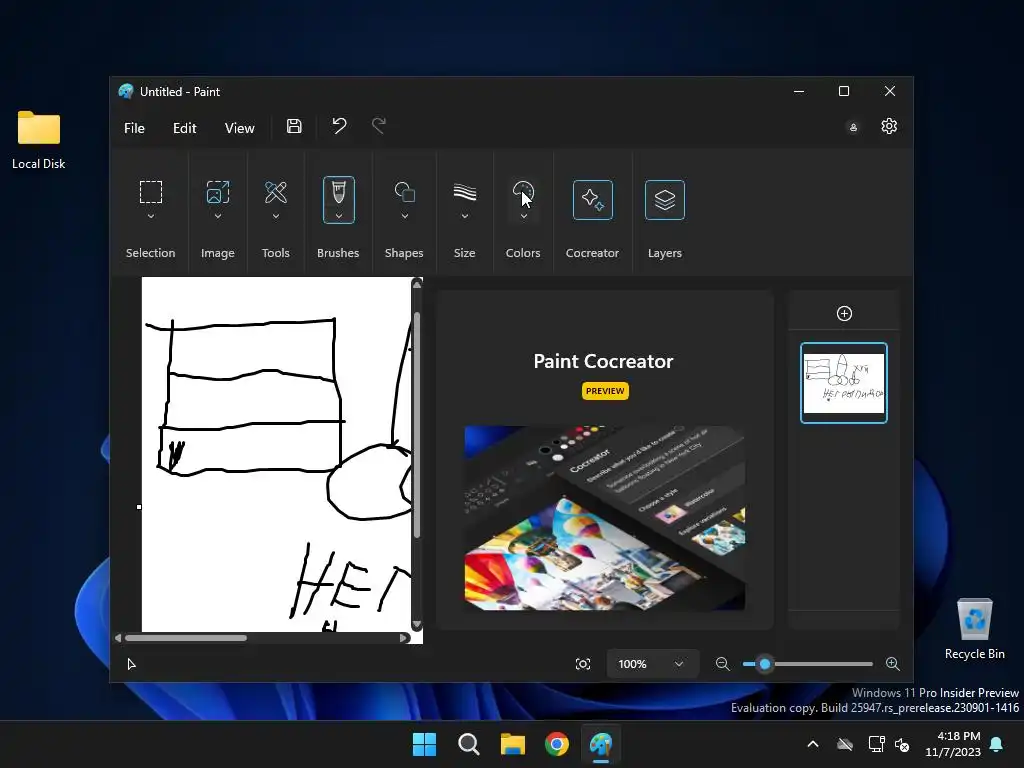Open the File menu
The width and height of the screenshot is (1024, 768).
click(135, 128)
